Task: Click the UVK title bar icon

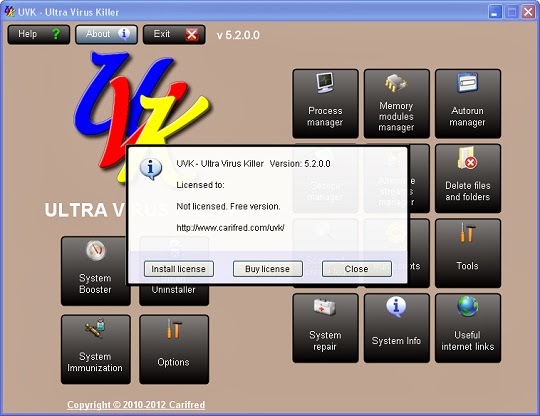Action: tap(10, 12)
